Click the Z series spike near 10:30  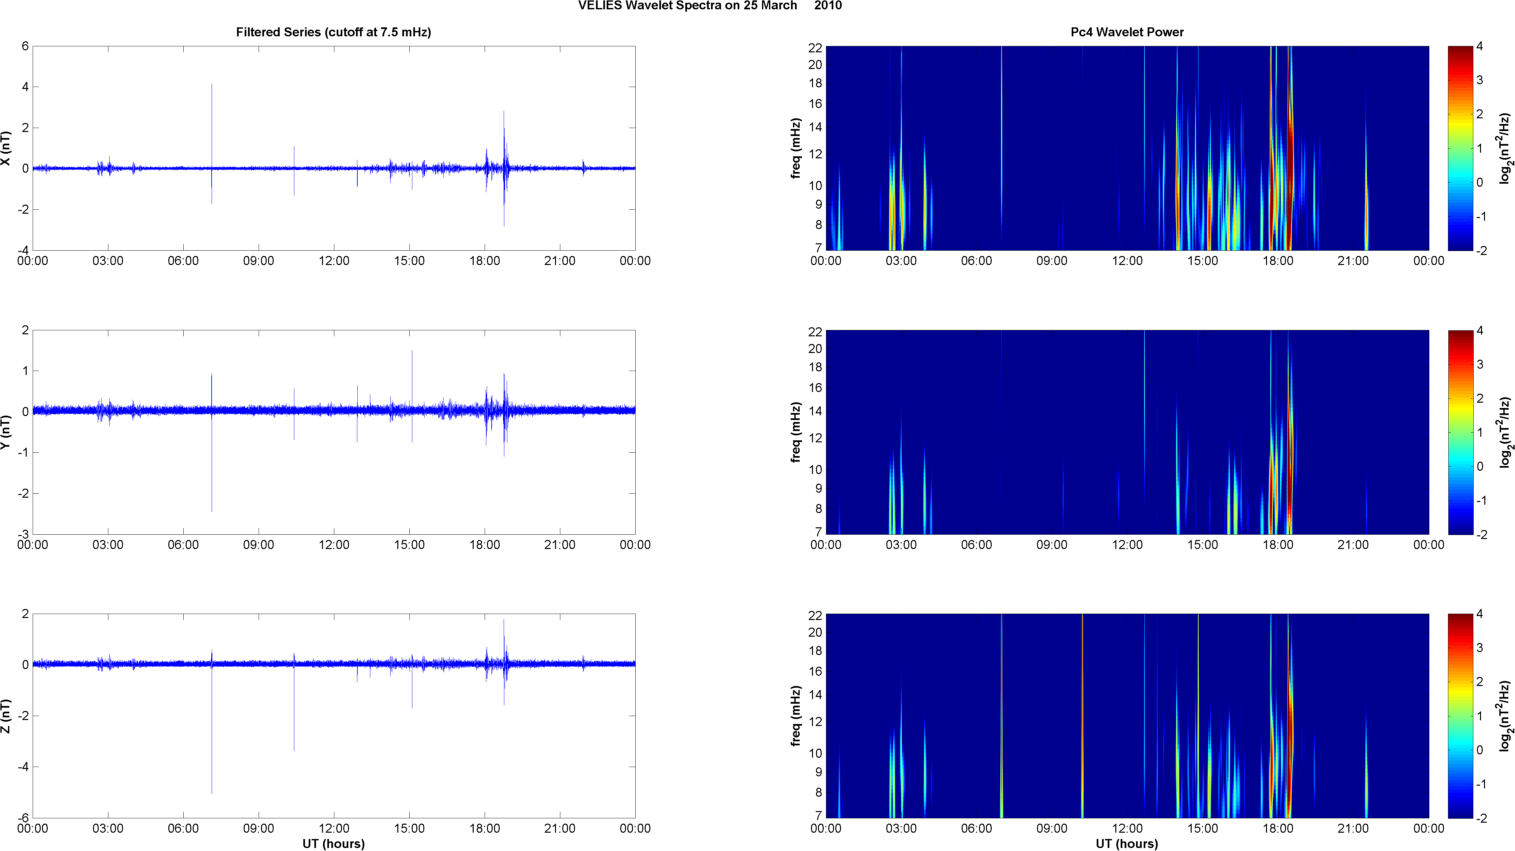tap(294, 705)
